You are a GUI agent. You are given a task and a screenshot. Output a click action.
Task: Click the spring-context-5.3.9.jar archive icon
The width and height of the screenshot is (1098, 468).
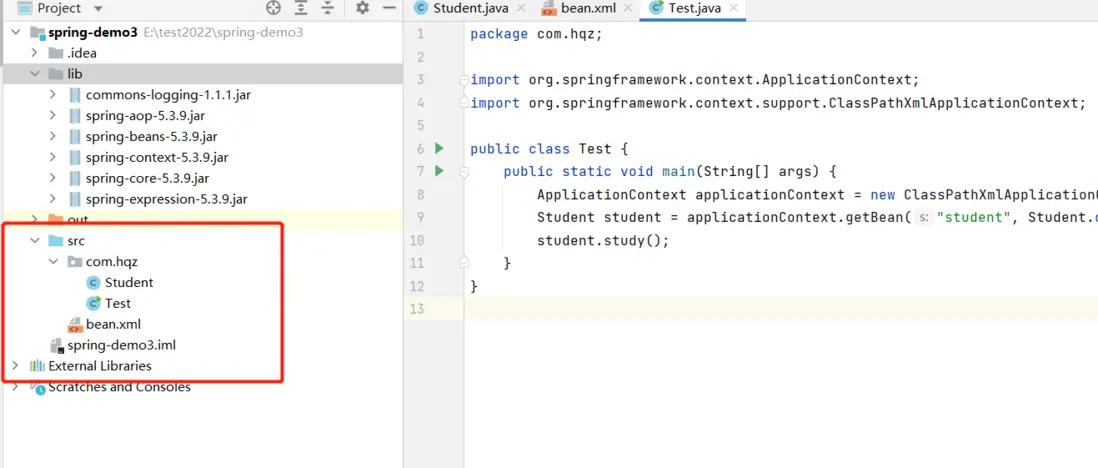tap(75, 157)
